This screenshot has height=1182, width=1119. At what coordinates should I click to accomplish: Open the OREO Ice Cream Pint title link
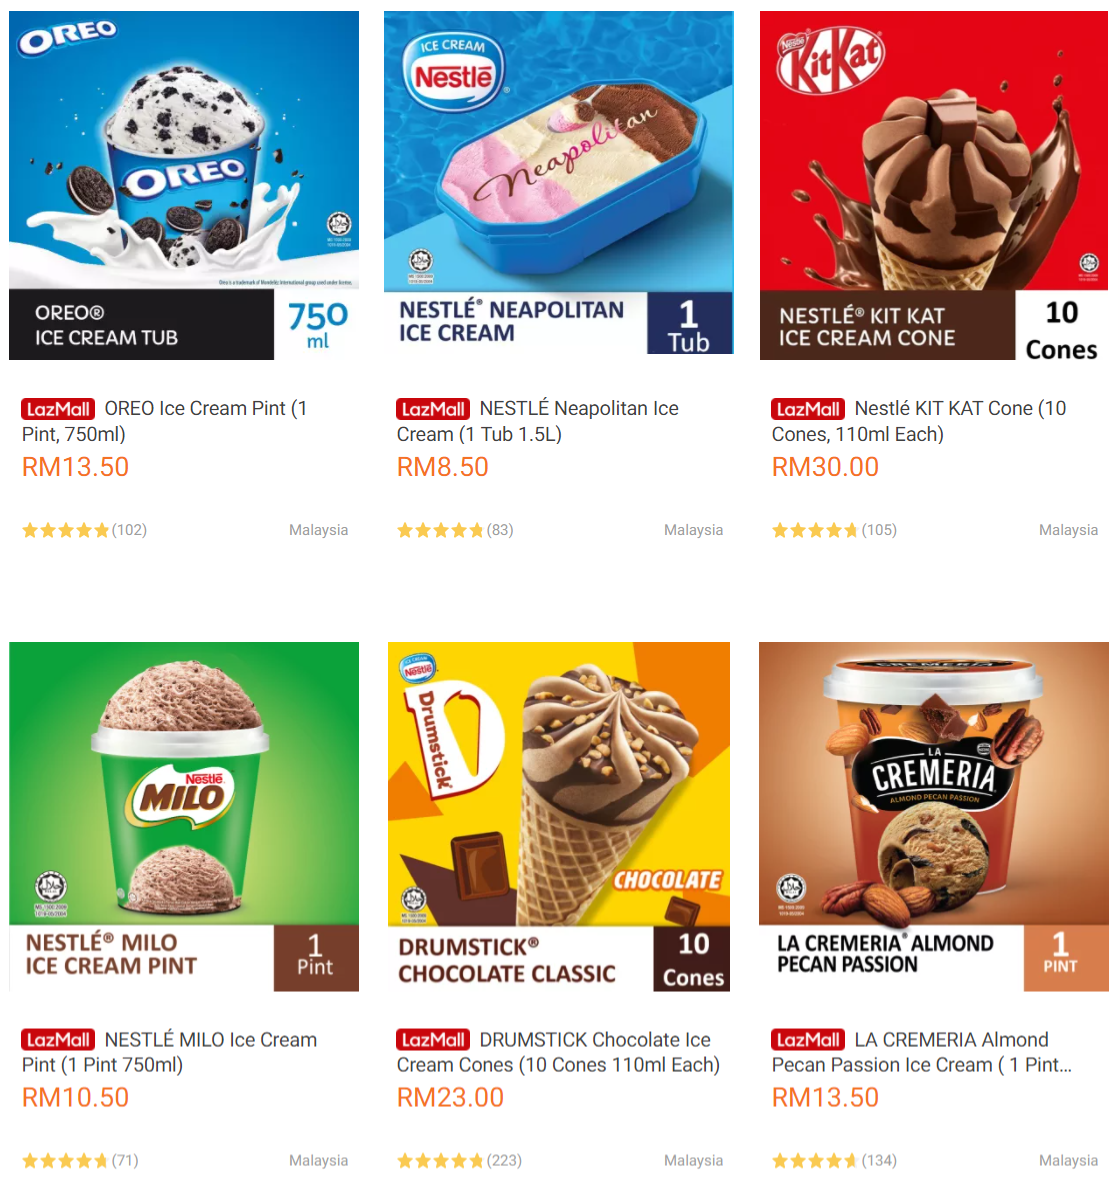coord(164,421)
